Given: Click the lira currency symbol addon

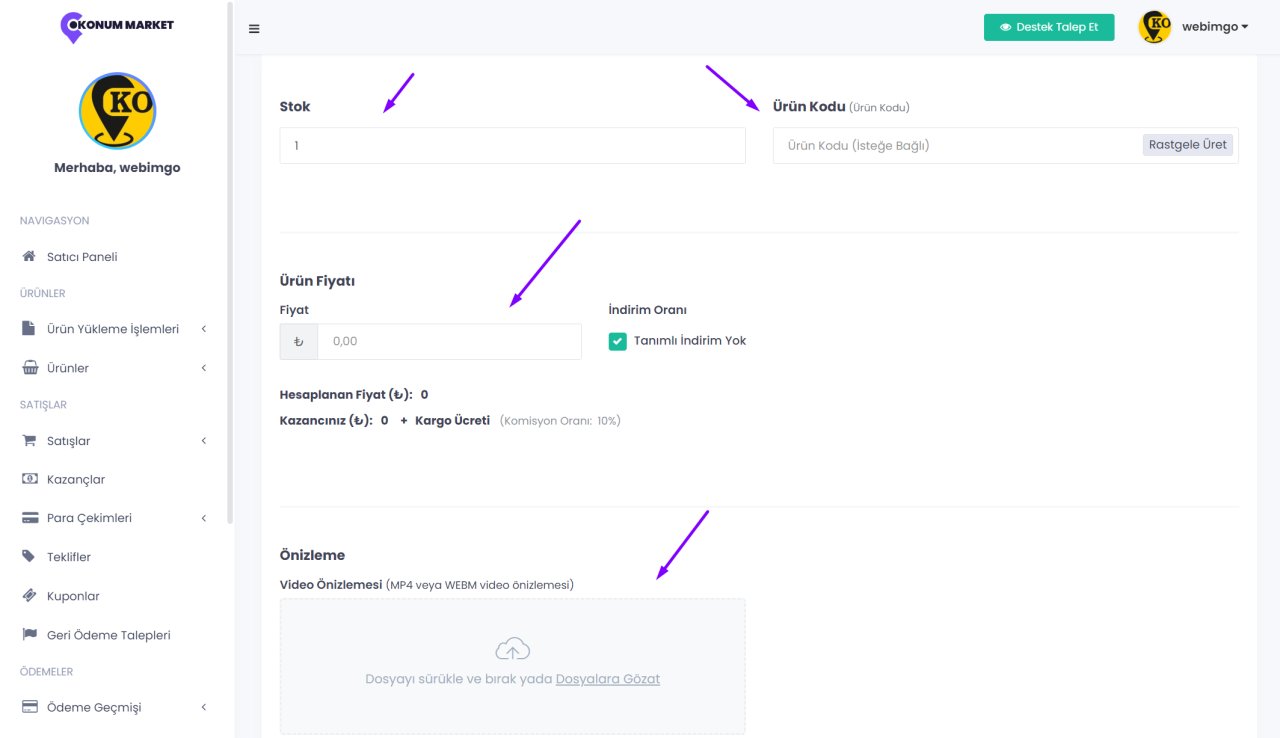Looking at the screenshot, I should 299,341.
